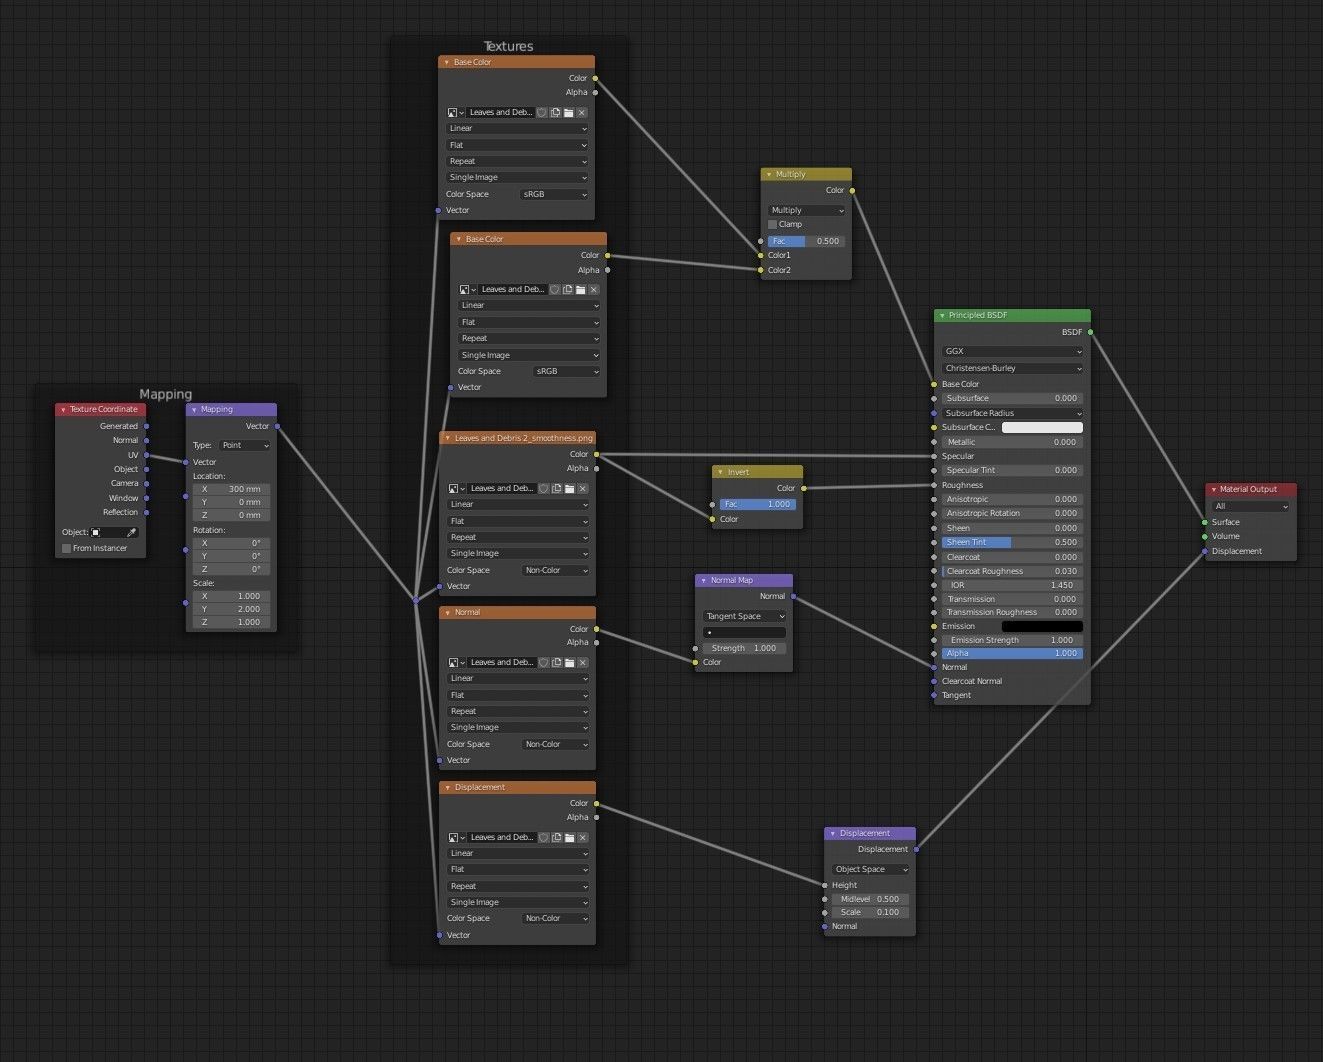This screenshot has width=1323, height=1062.
Task: Open image browse menu in smoothness.png texture node
Action: tap(456, 488)
